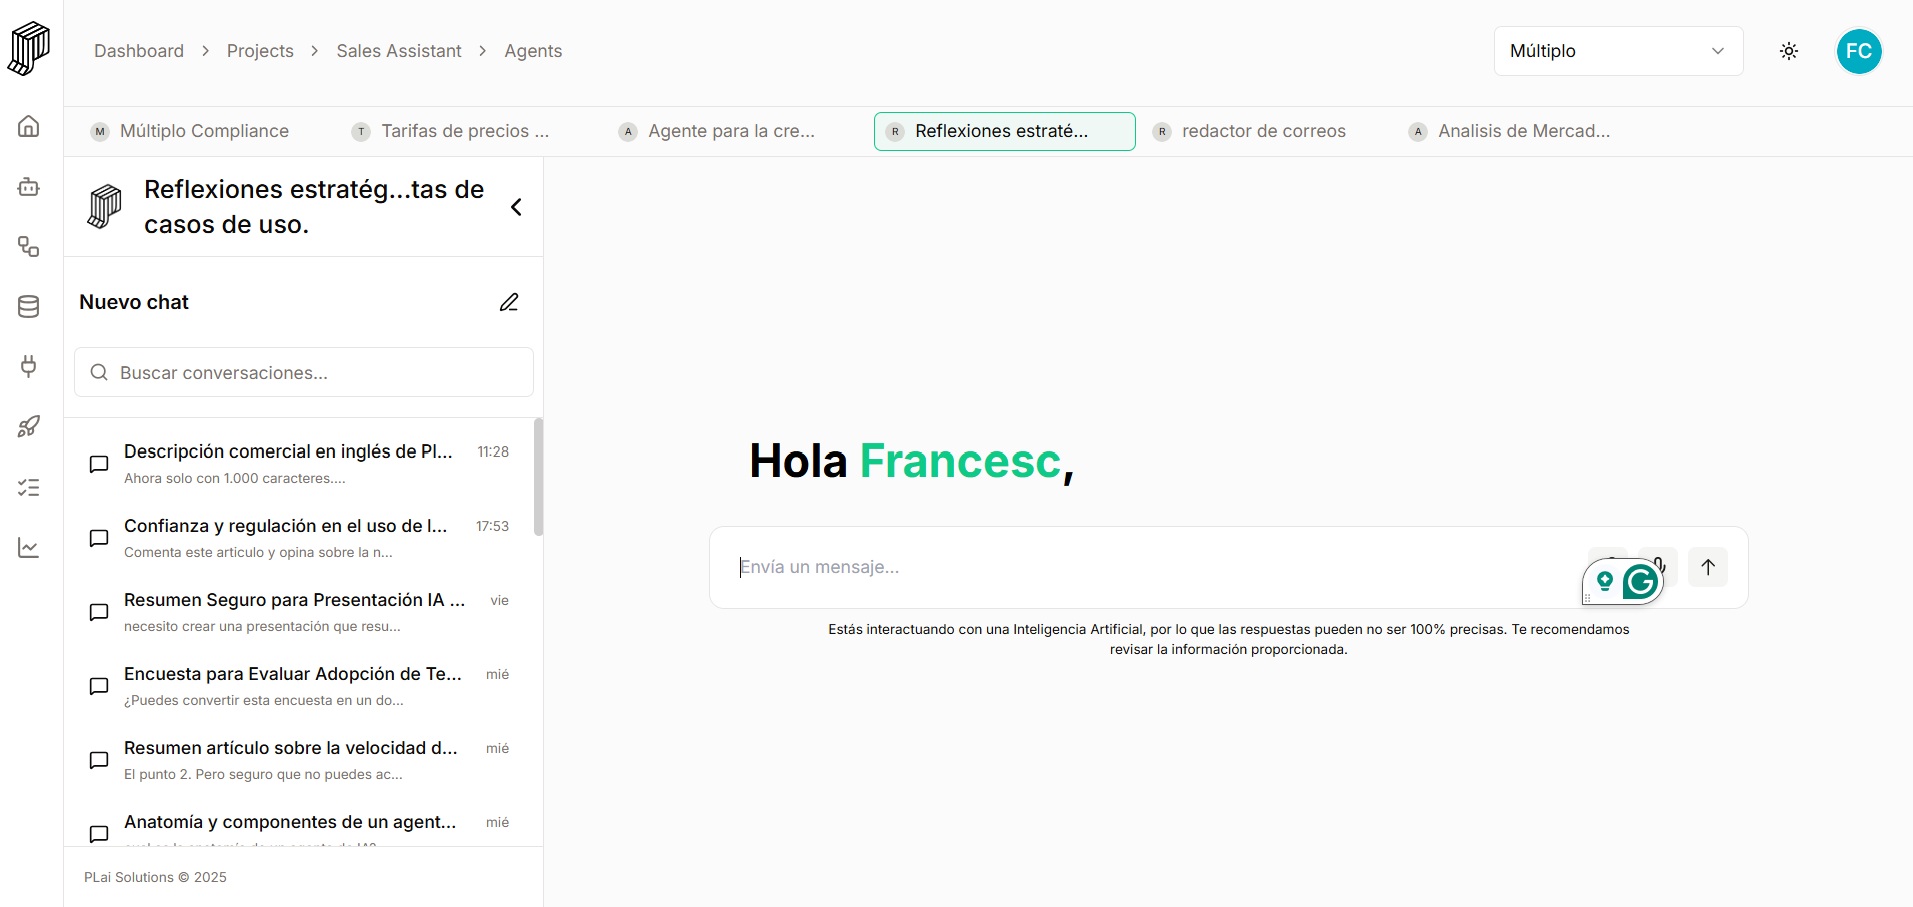1913x907 pixels.
Task: Open the workflow shapes icon in the sidebar
Action: click(x=29, y=247)
